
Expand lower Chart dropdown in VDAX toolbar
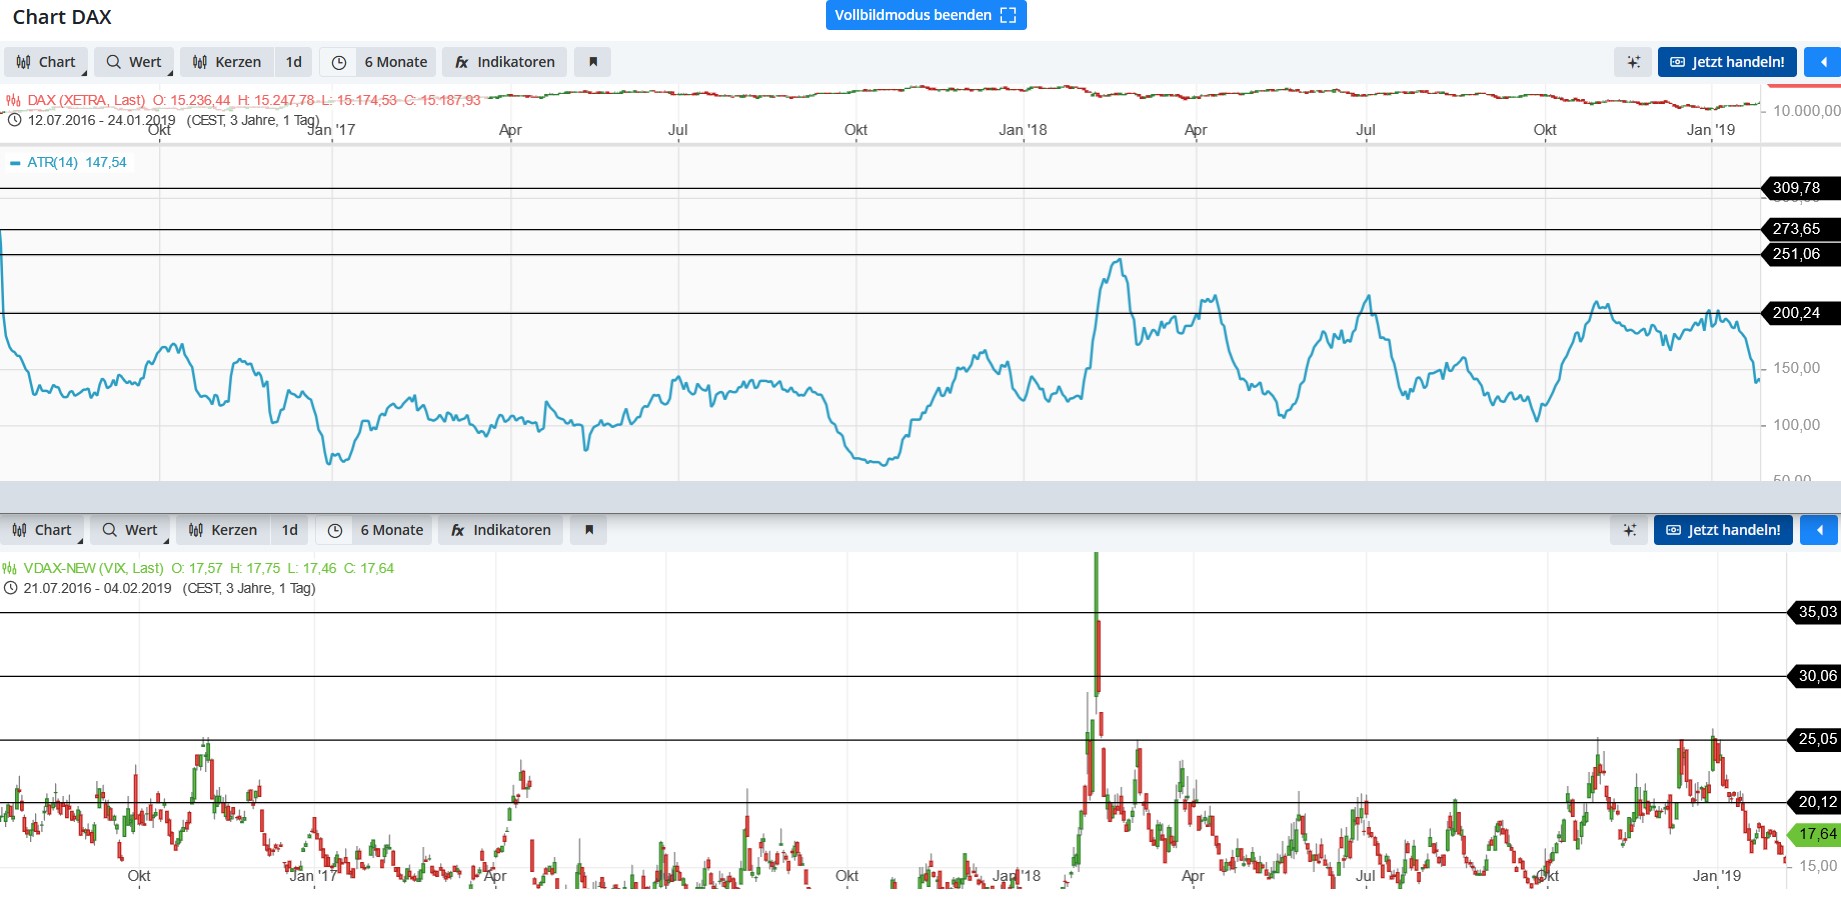click(x=43, y=530)
